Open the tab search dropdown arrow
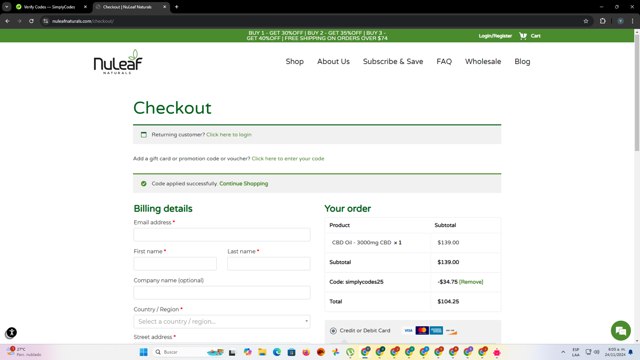 tap(7, 7)
